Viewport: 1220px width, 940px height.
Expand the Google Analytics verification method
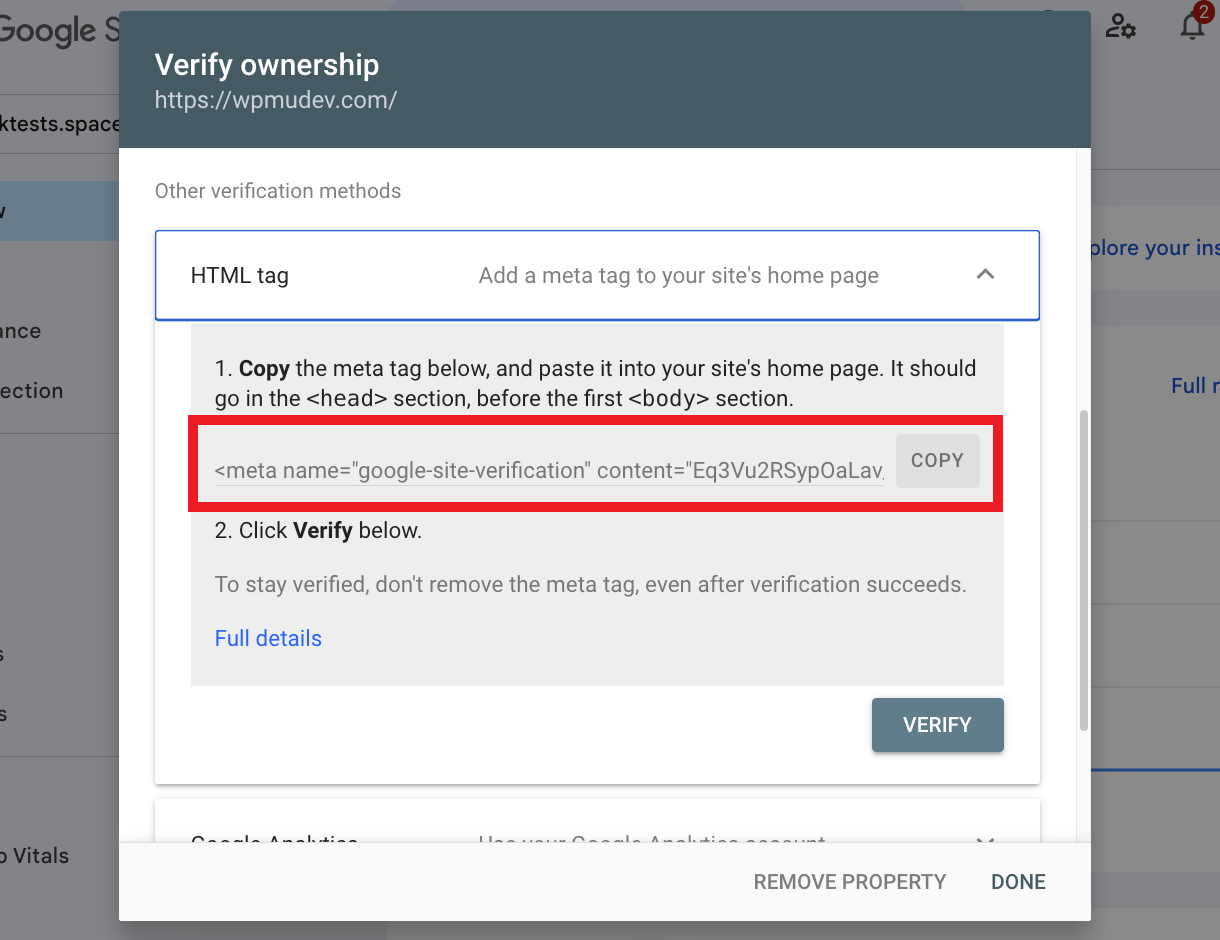[x=985, y=843]
